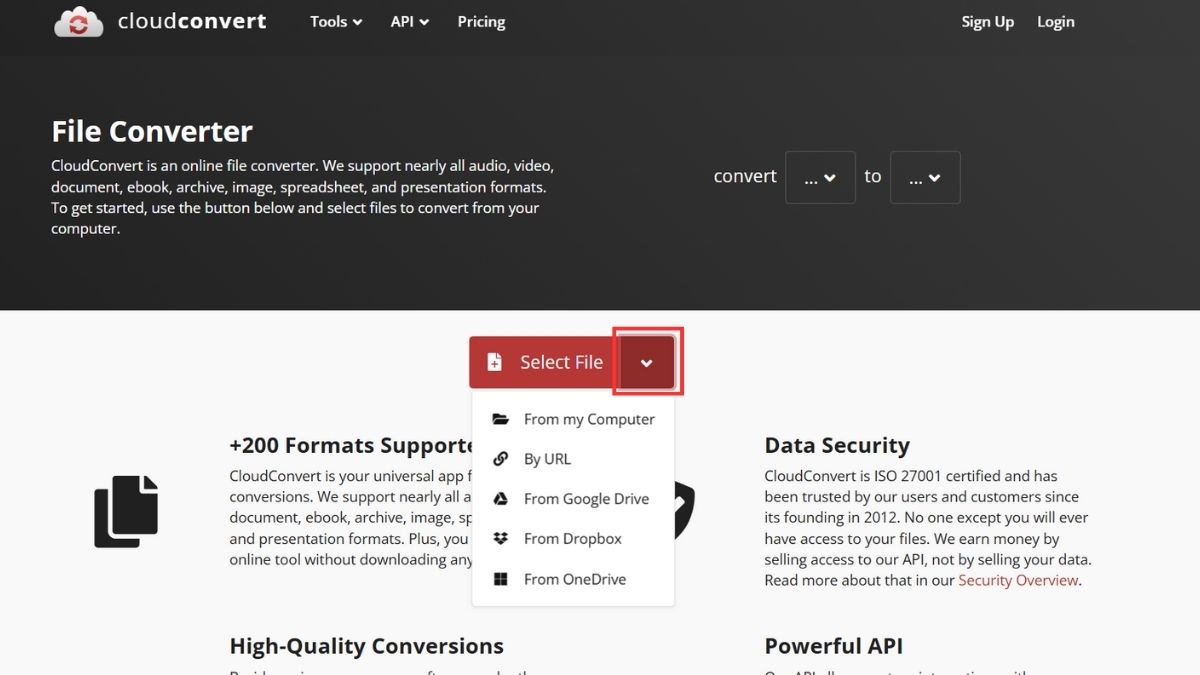This screenshot has height=675, width=1200.
Task: Click the Login link
Action: click(1056, 21)
